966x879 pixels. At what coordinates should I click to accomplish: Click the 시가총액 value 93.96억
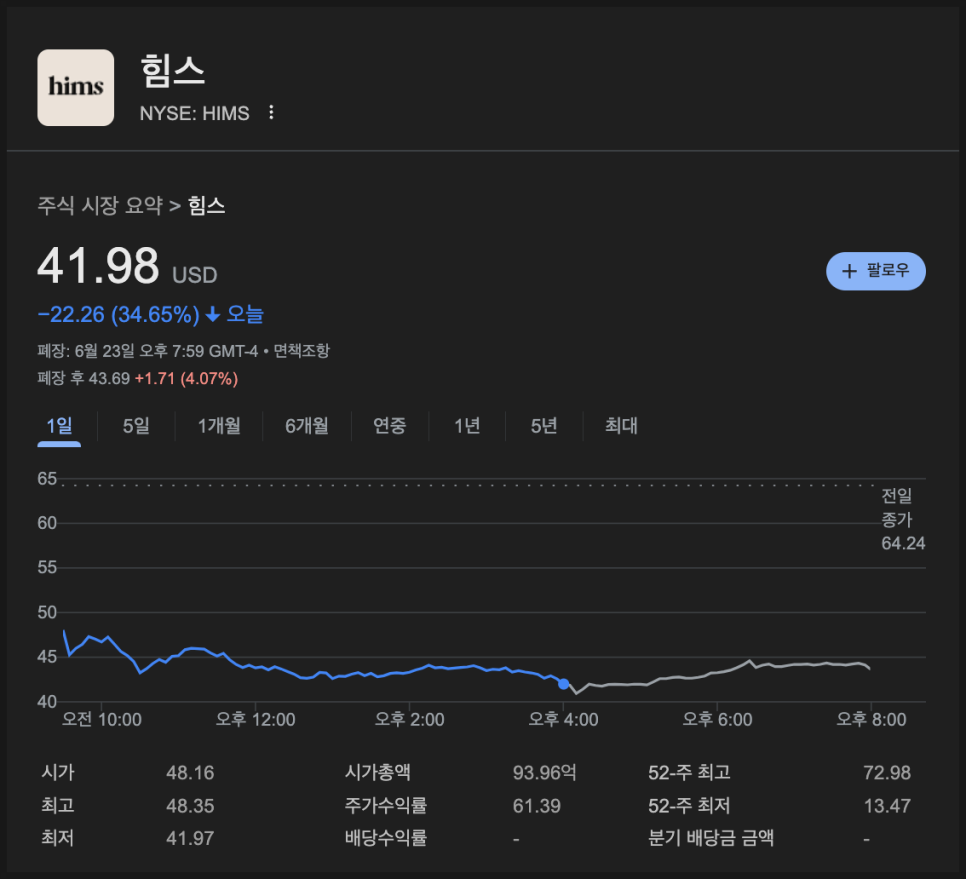click(x=545, y=773)
